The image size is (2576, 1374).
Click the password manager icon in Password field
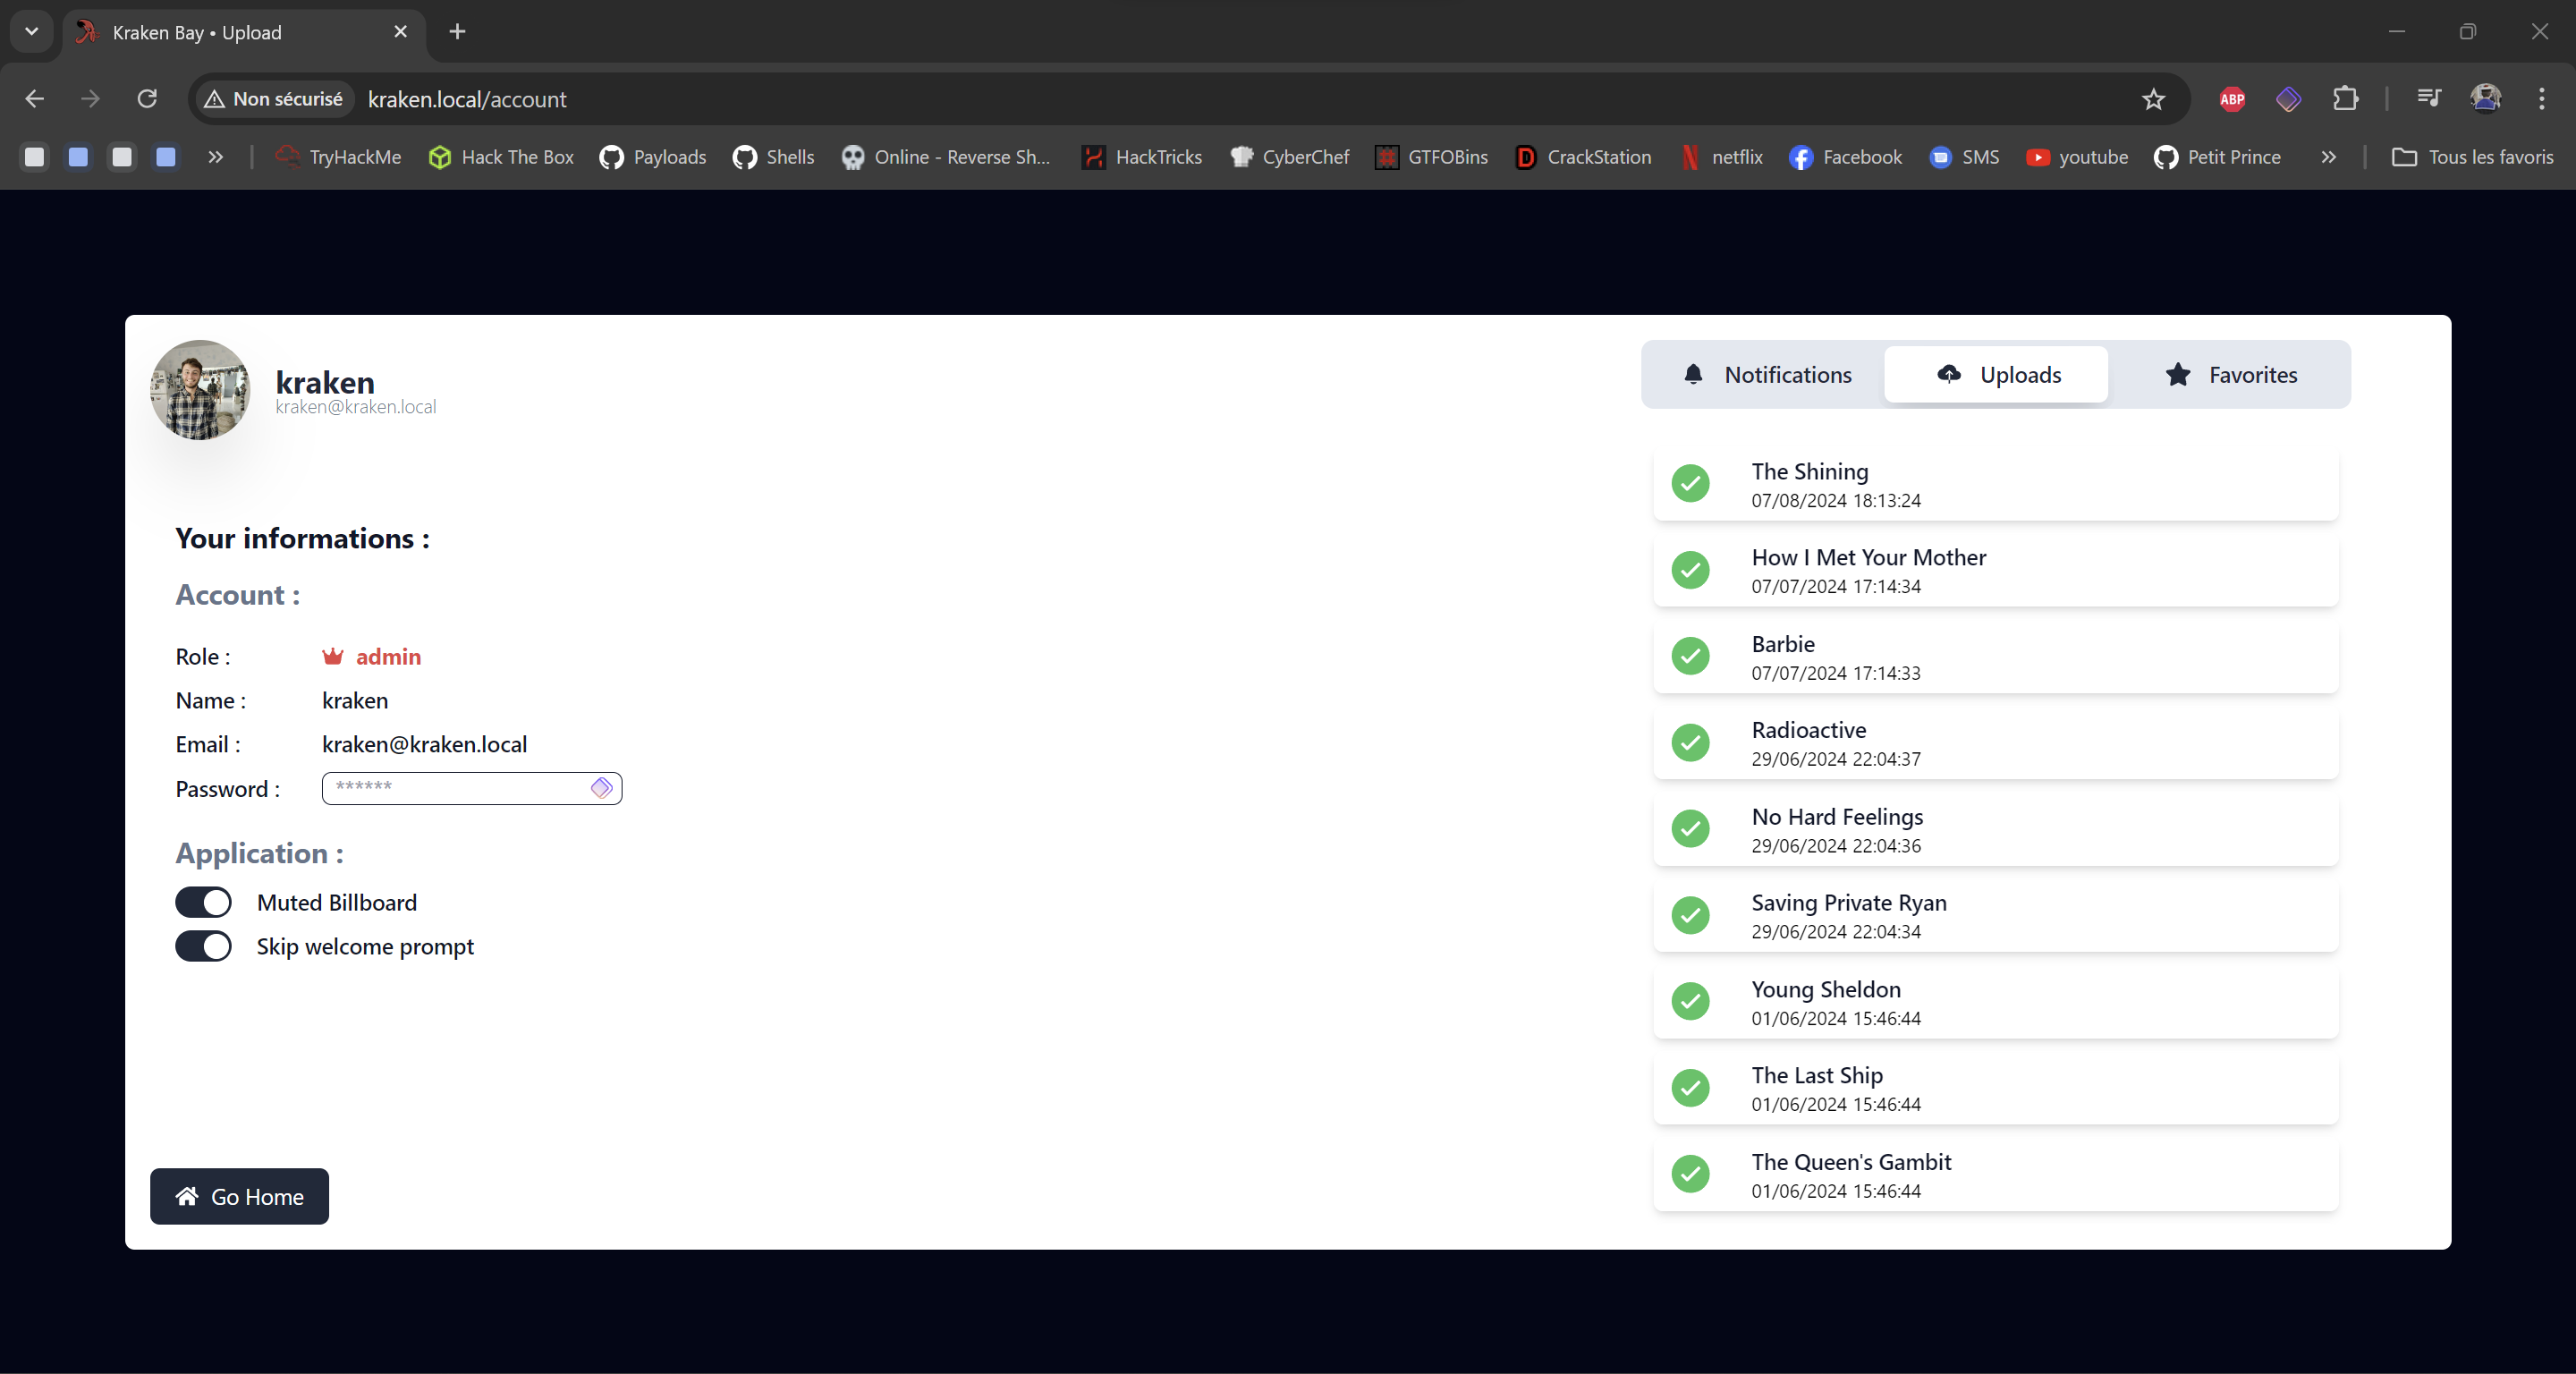[601, 788]
